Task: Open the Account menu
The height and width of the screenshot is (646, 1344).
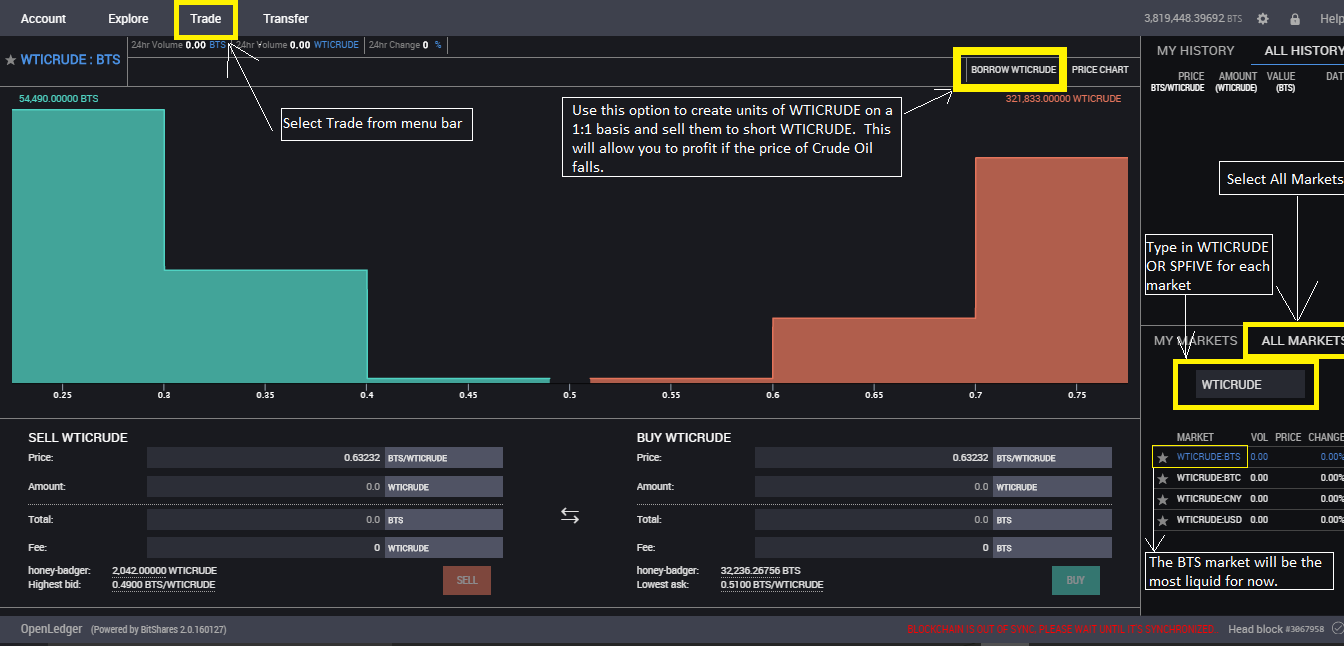Action: (x=43, y=18)
